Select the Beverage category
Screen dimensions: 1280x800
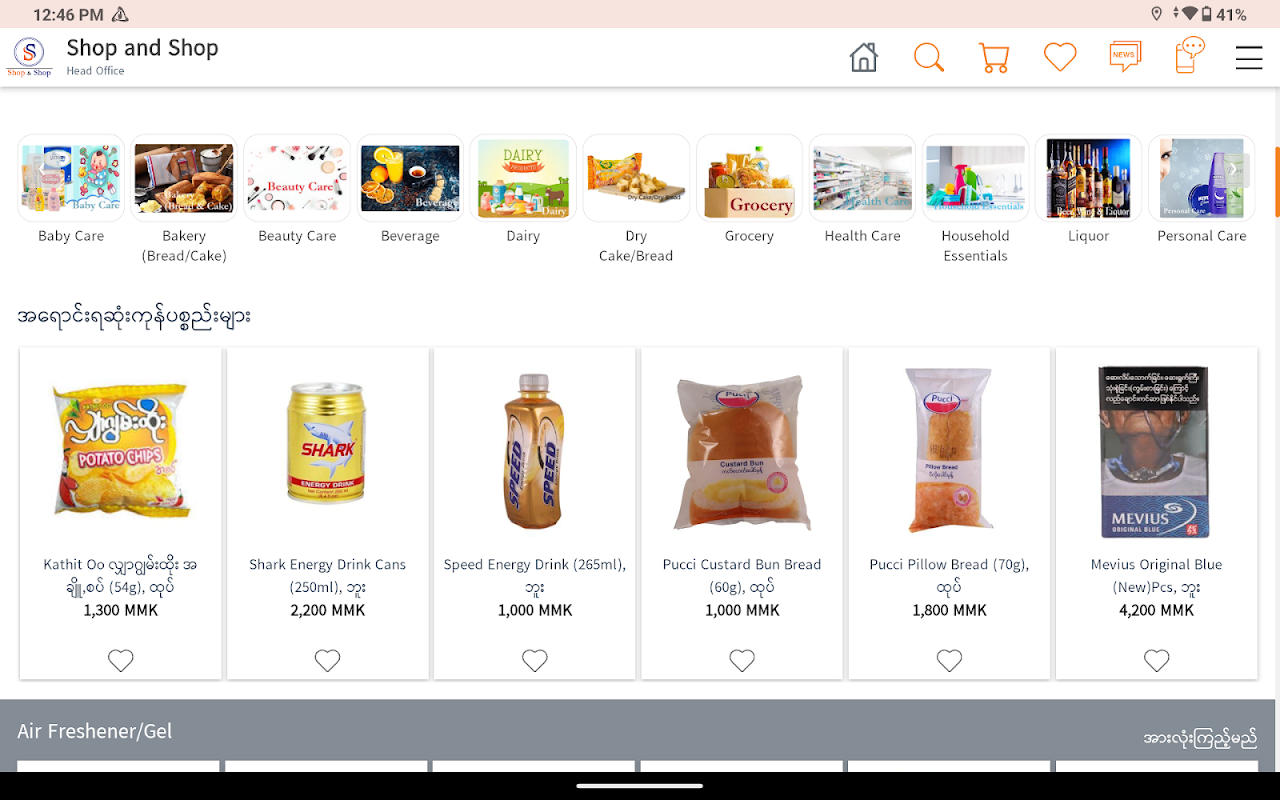[410, 191]
